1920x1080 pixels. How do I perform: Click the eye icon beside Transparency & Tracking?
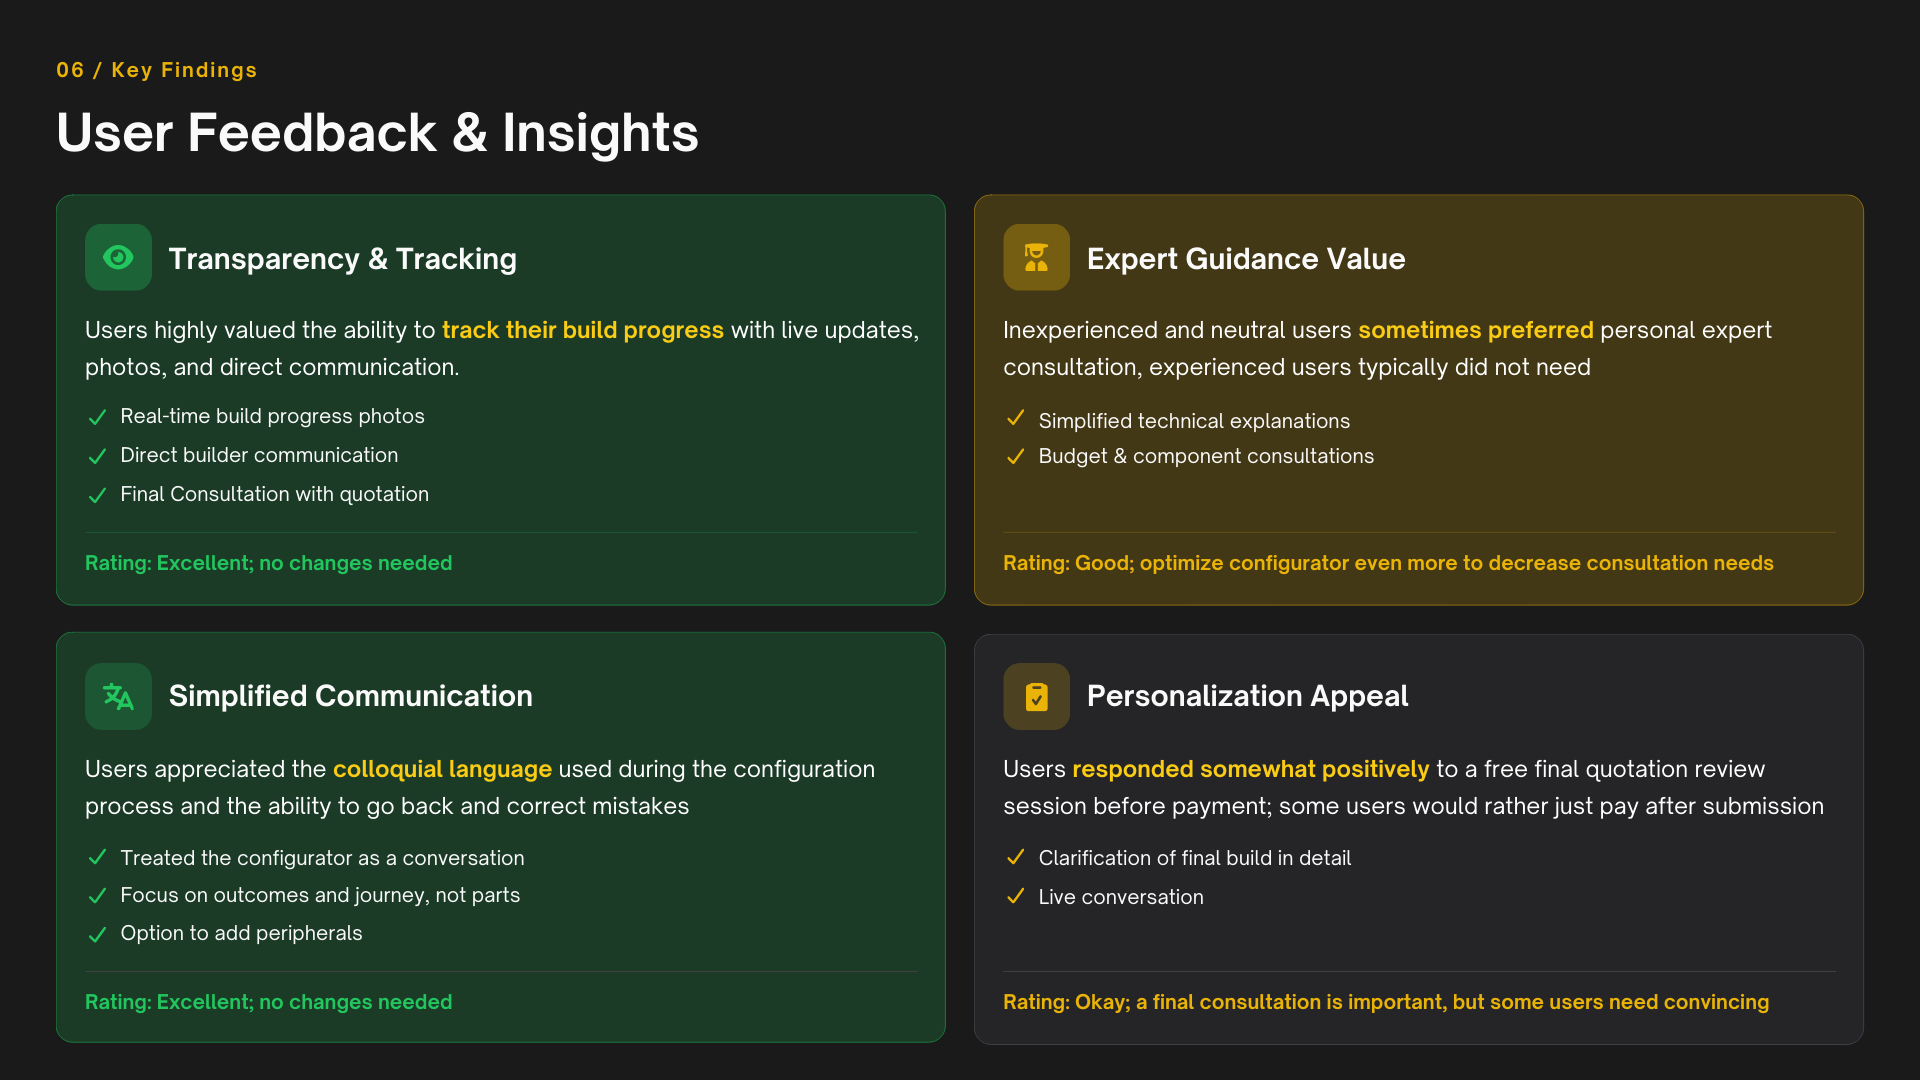click(118, 258)
